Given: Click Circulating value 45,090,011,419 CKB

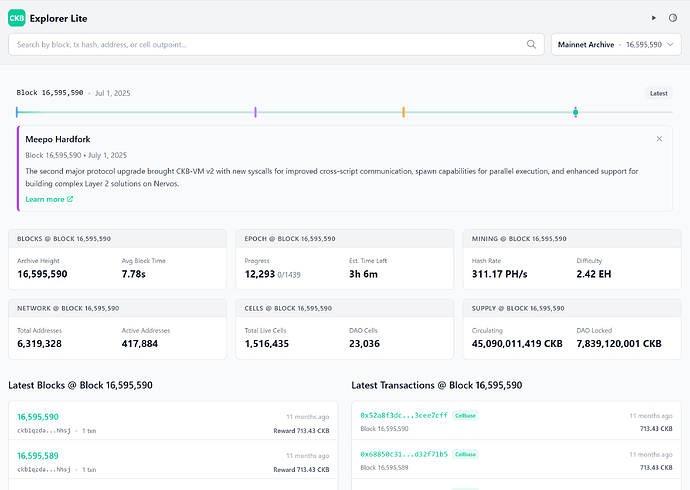Looking at the screenshot, I should click(517, 344).
